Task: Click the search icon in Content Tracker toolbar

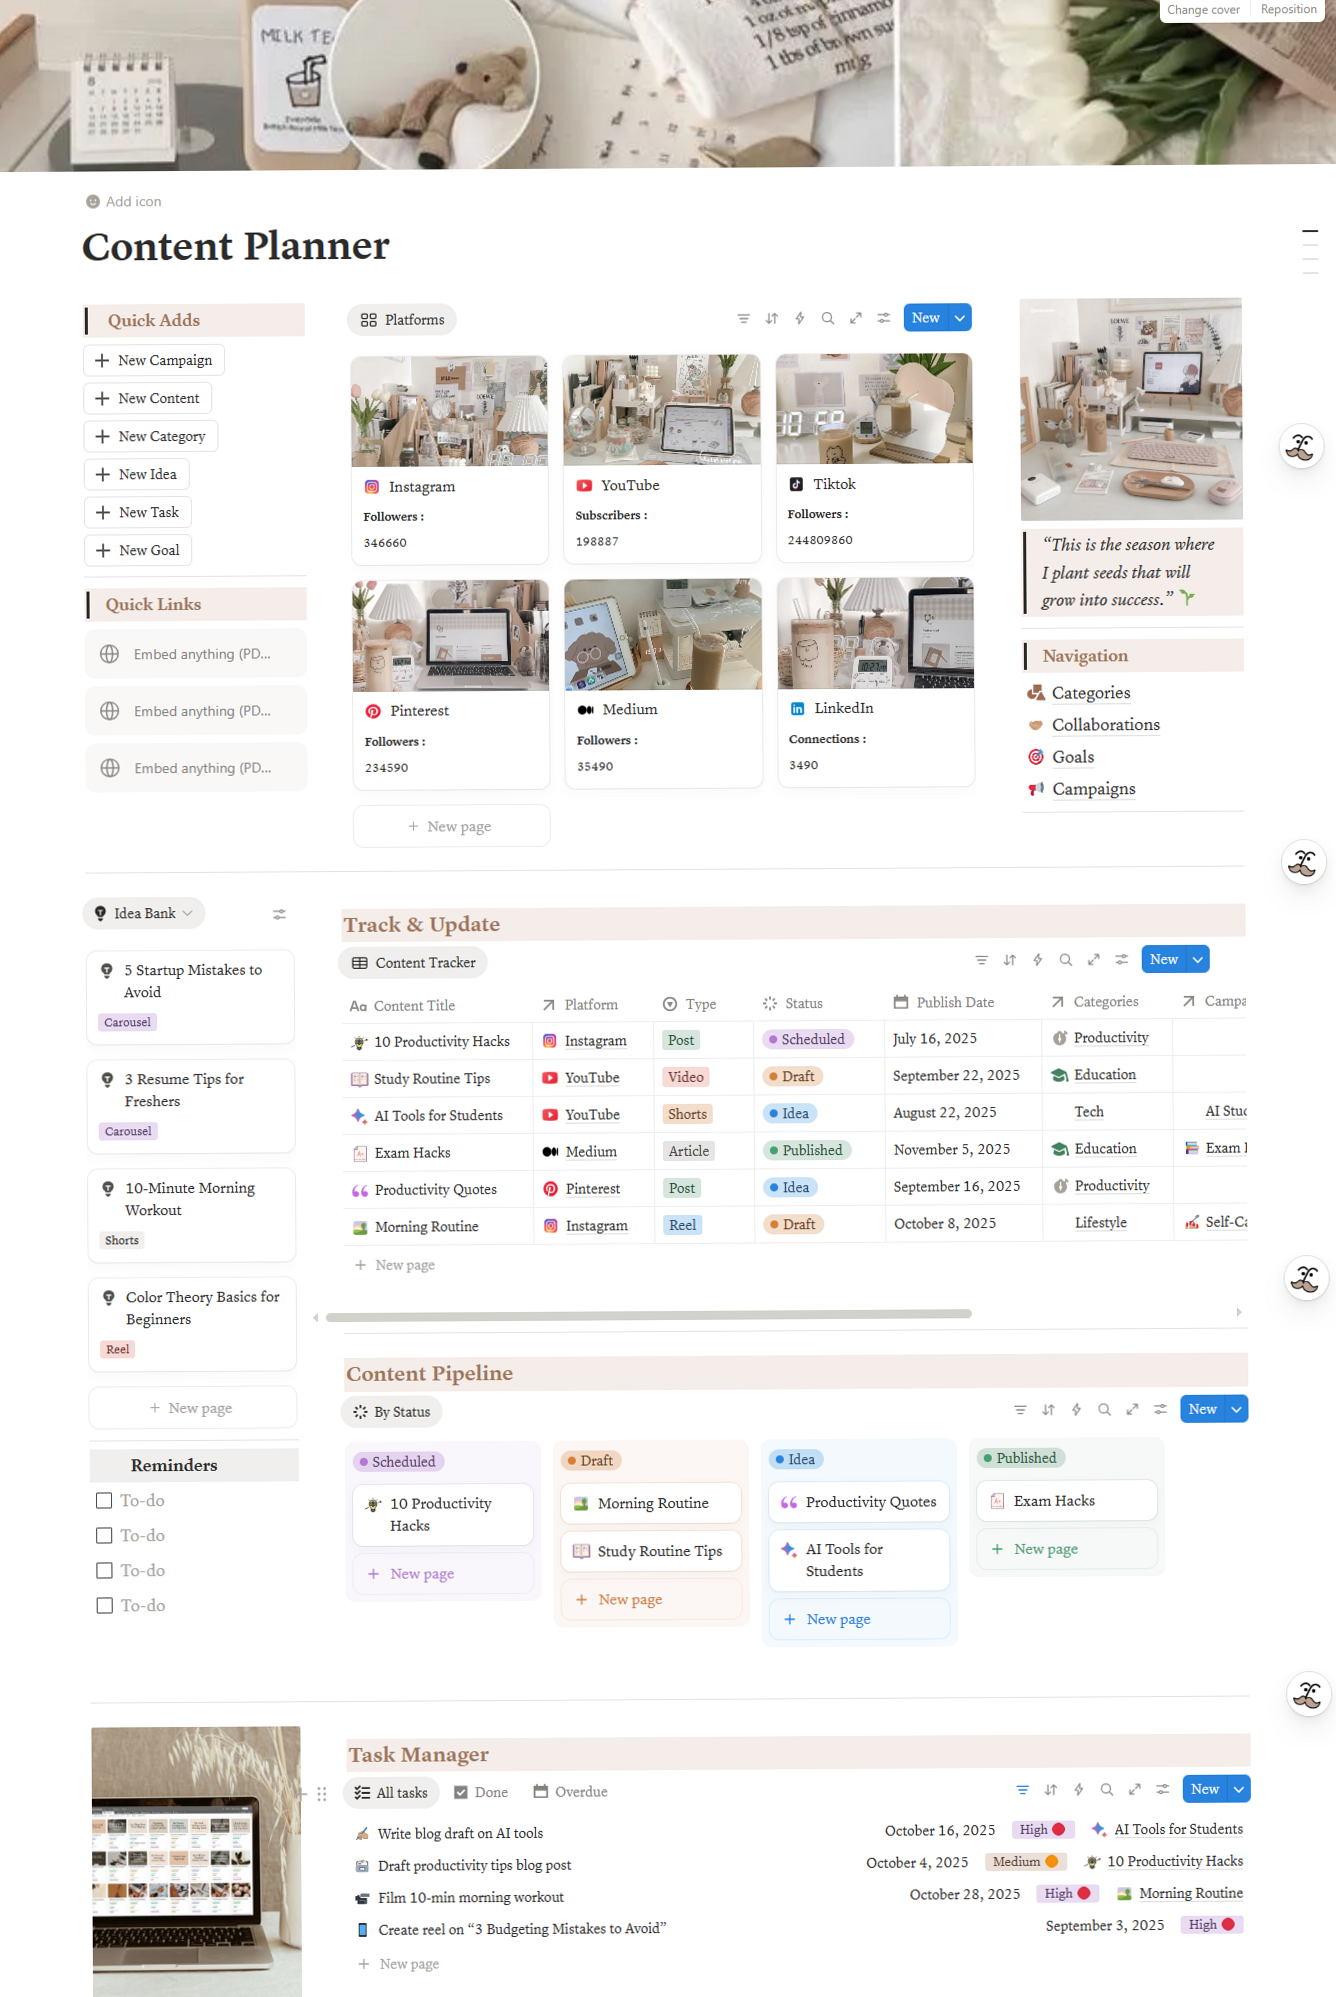Action: point(1065,959)
